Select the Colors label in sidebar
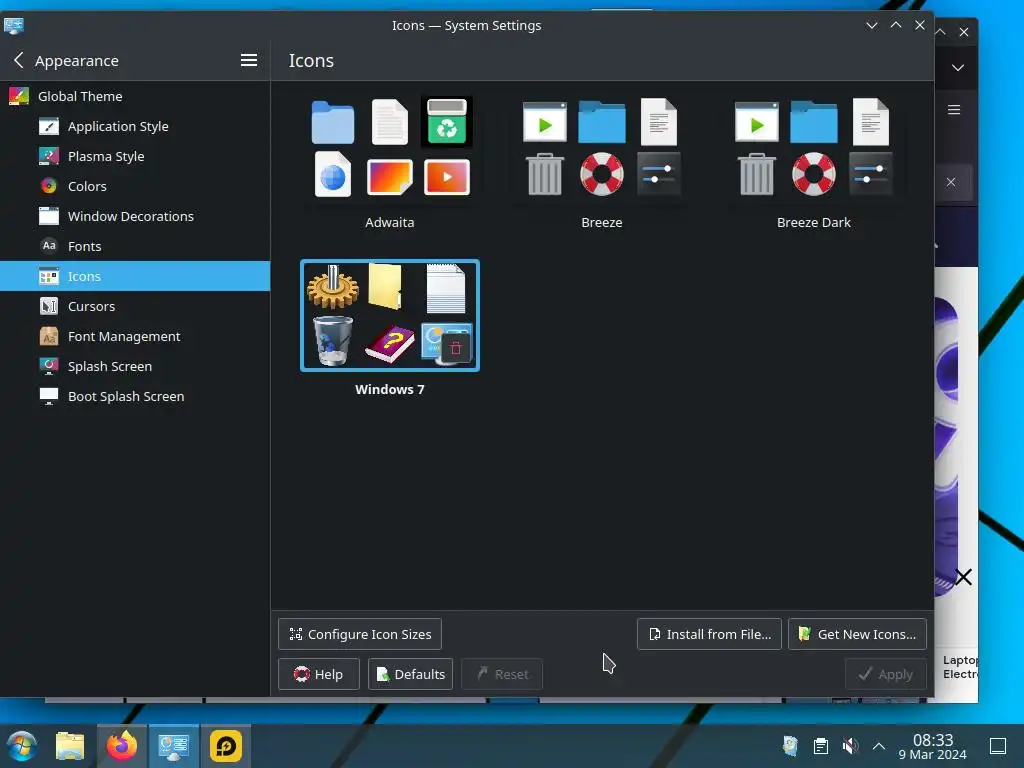1024x768 pixels. pyautogui.click(x=87, y=186)
